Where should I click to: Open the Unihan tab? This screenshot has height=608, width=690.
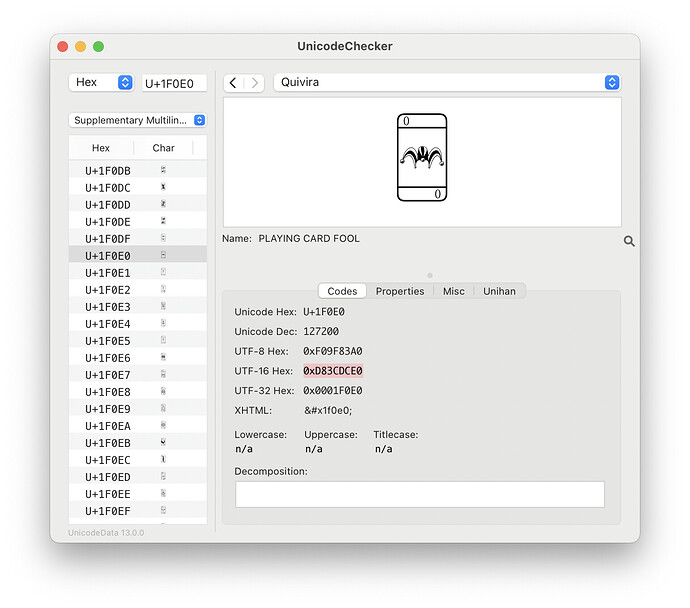(x=500, y=291)
